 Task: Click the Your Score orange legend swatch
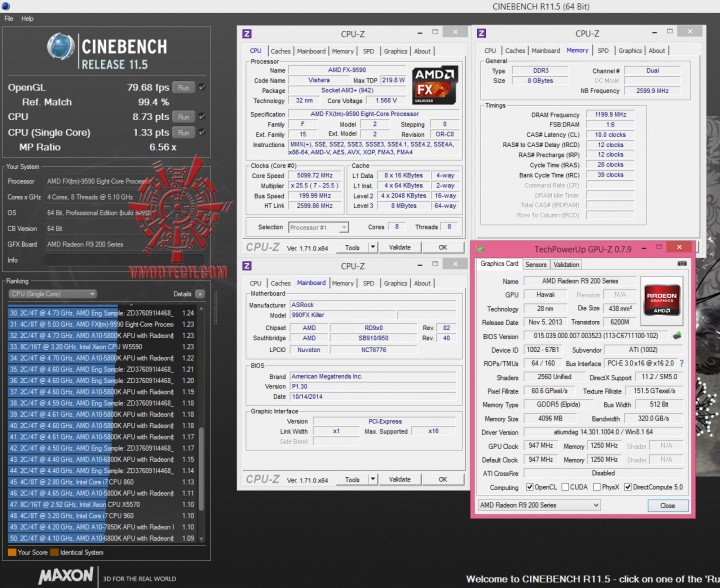tap(12, 552)
